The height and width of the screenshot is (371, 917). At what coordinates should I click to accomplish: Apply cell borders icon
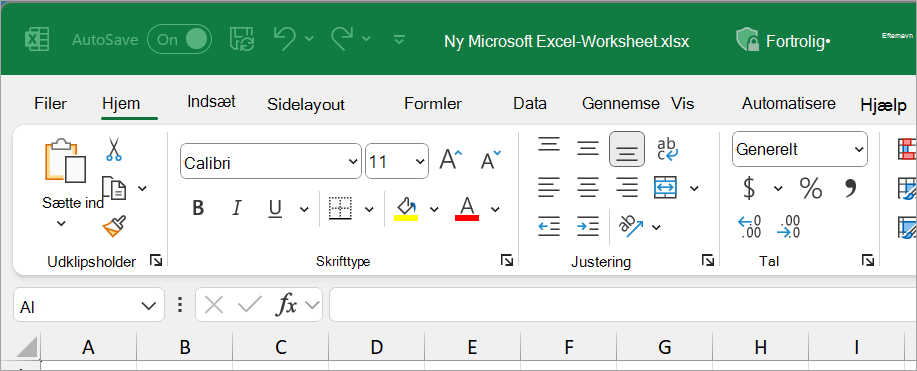(x=340, y=208)
